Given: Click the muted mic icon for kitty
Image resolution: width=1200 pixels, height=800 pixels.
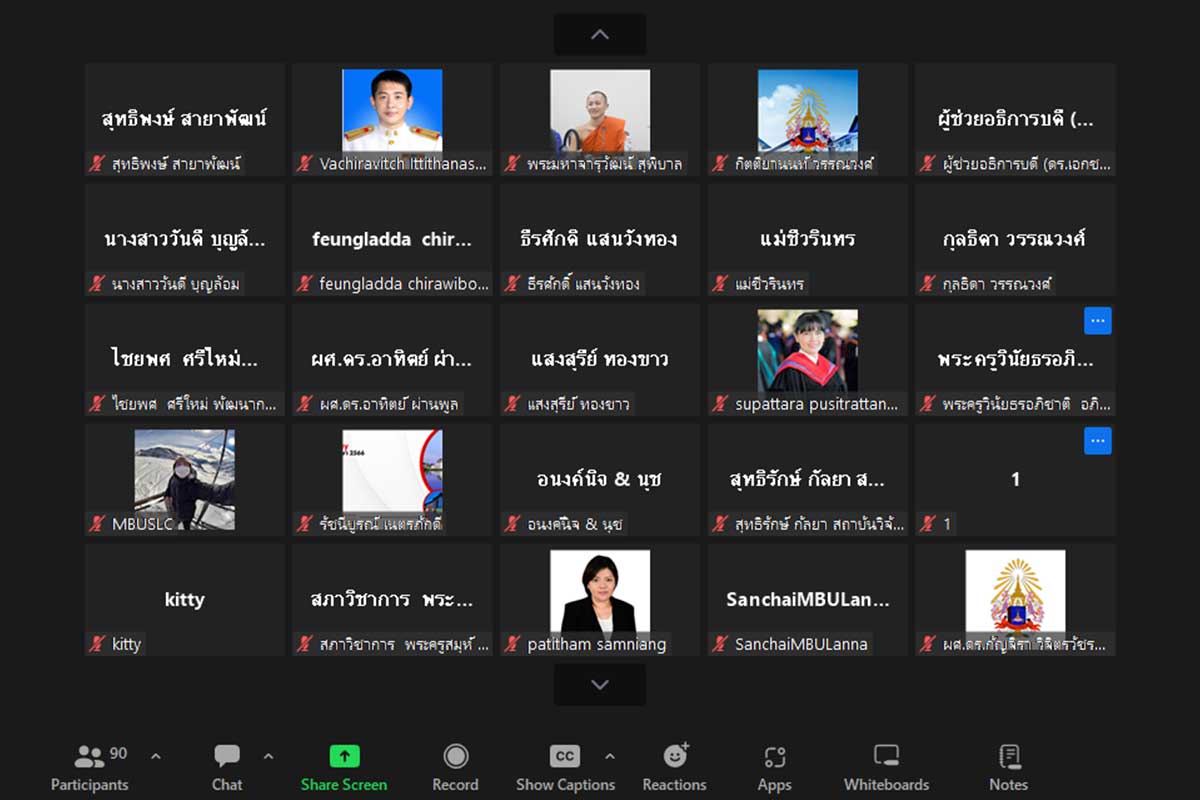Looking at the screenshot, I should point(97,644).
